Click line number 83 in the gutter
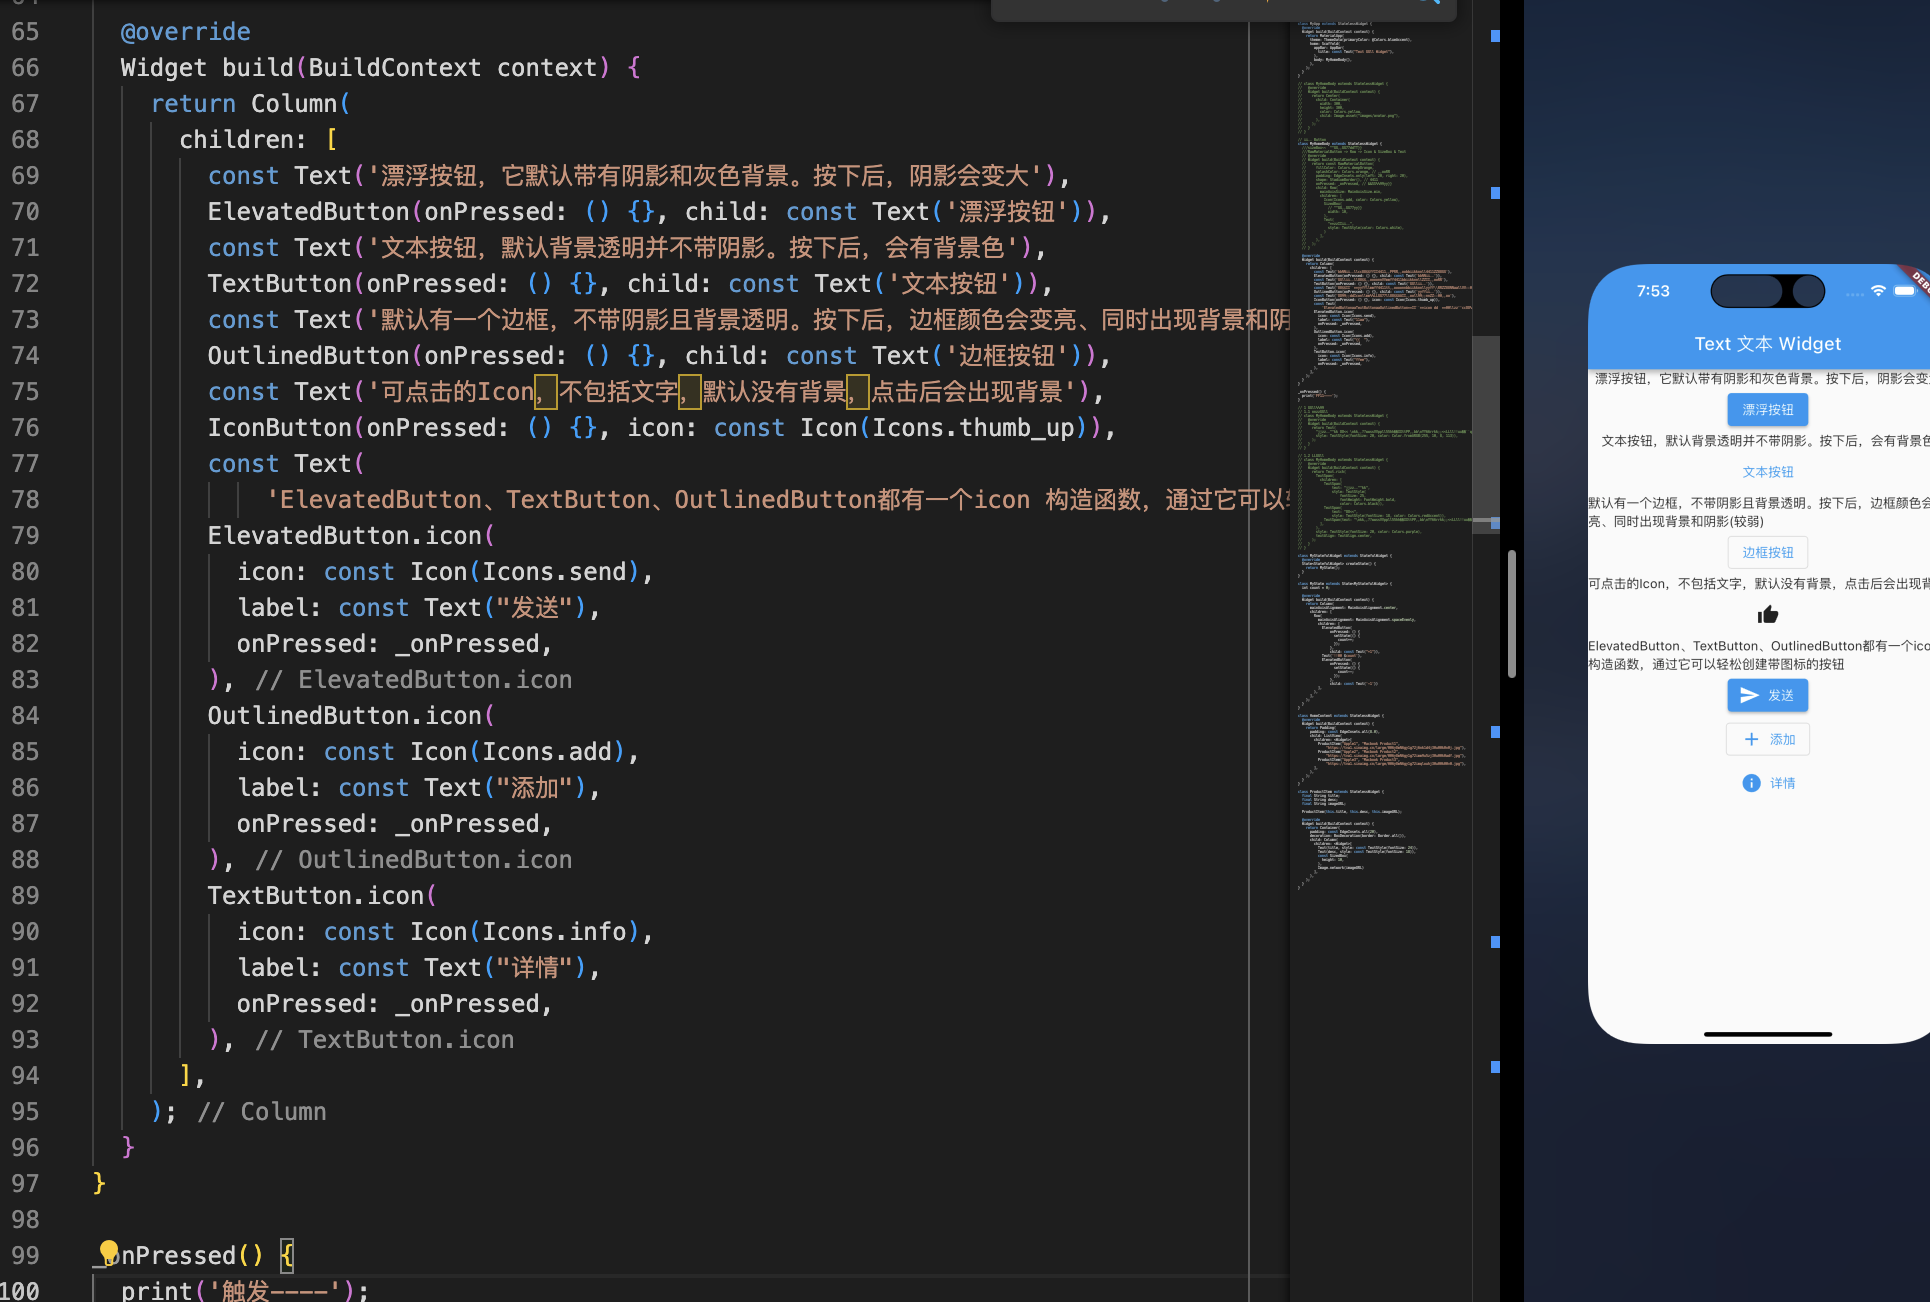 26,680
